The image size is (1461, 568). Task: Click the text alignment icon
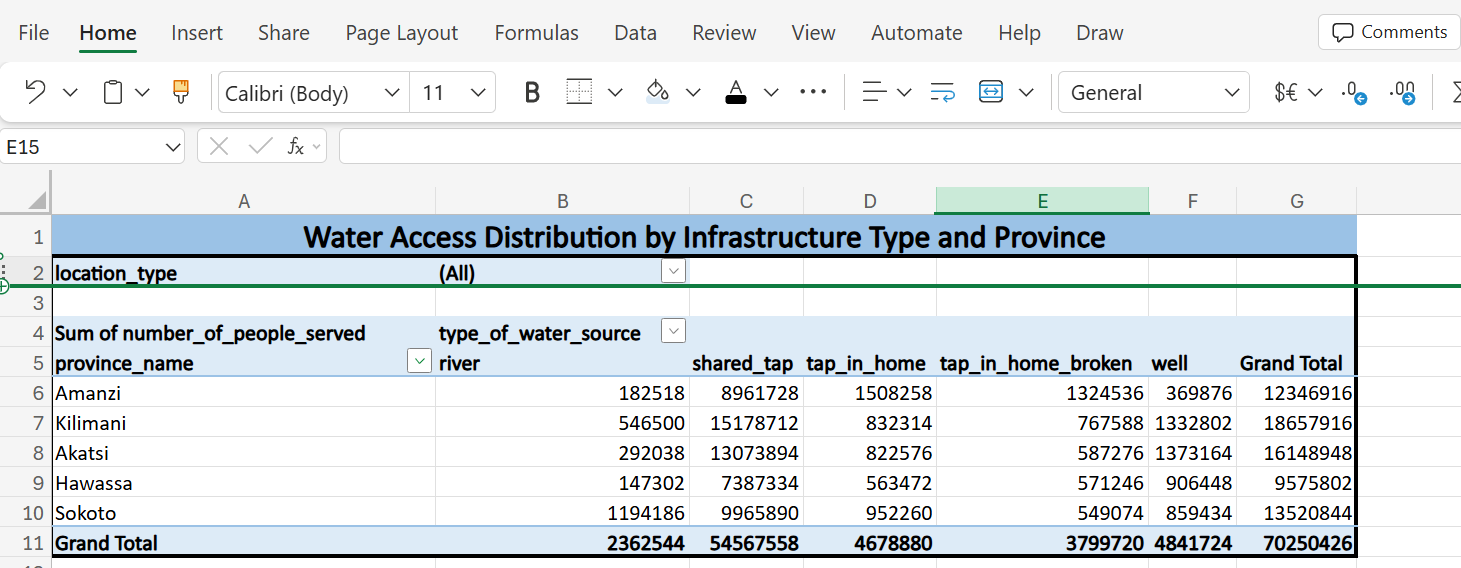click(x=875, y=93)
